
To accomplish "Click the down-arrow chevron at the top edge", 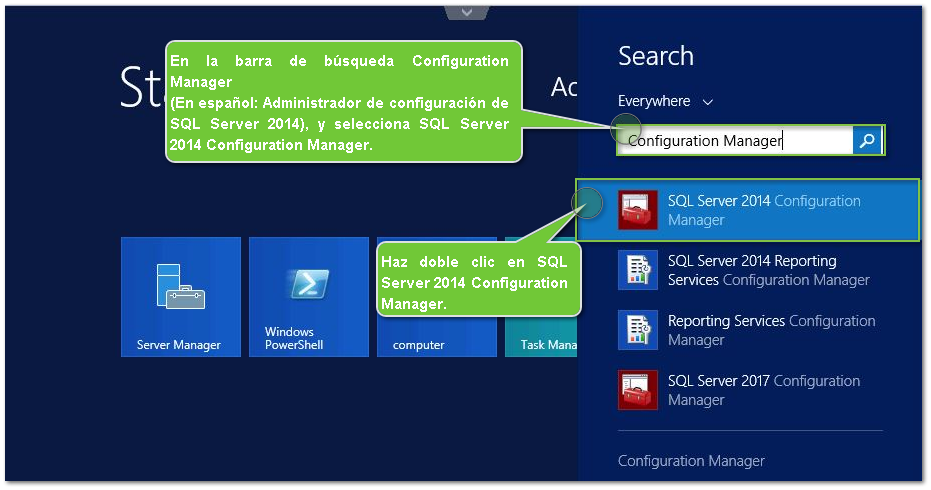I will point(467,12).
